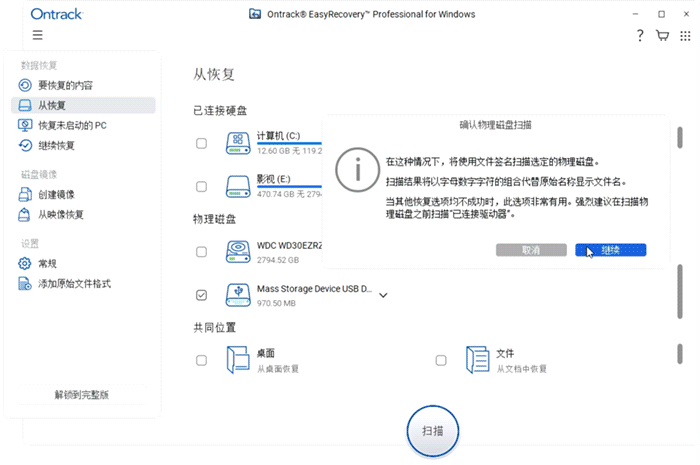
Task: Click the 继续恢复 clock icon
Action: [25, 145]
